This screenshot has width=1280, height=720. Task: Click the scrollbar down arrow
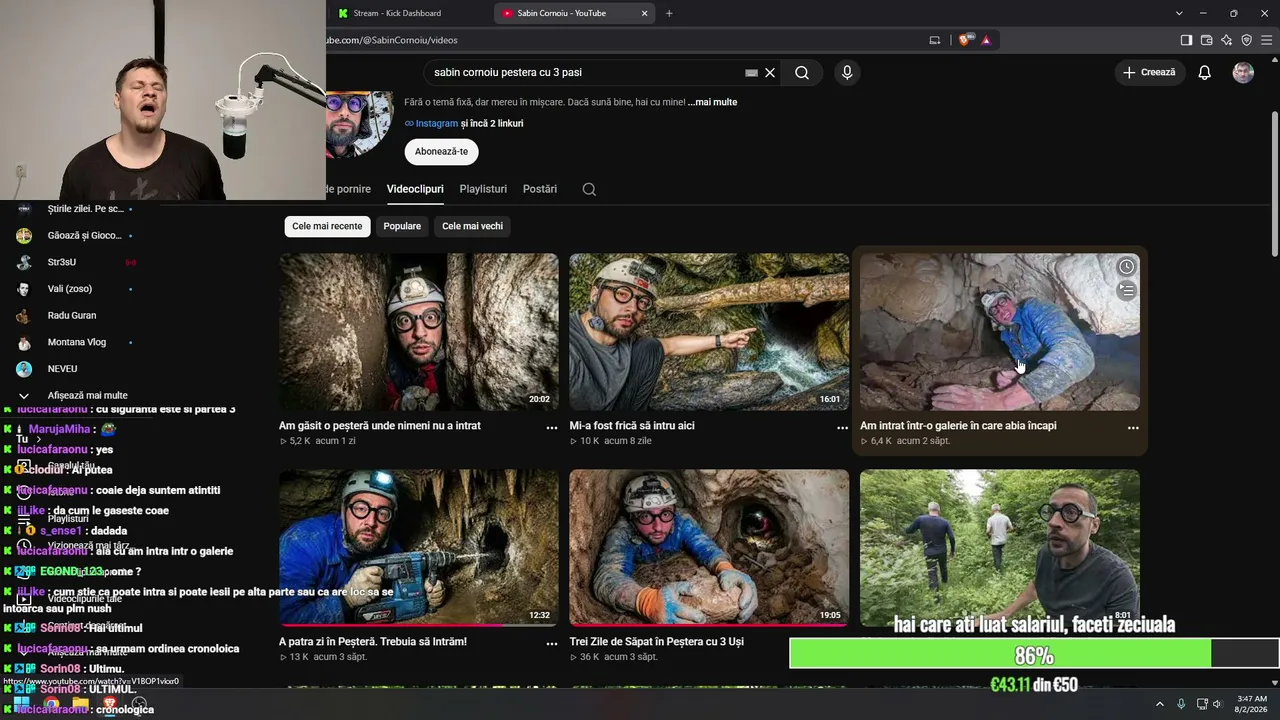[x=1273, y=683]
